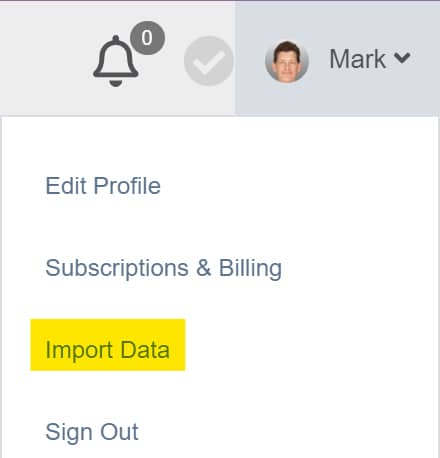Collapse the menu using chevron beside Mark

click(402, 58)
